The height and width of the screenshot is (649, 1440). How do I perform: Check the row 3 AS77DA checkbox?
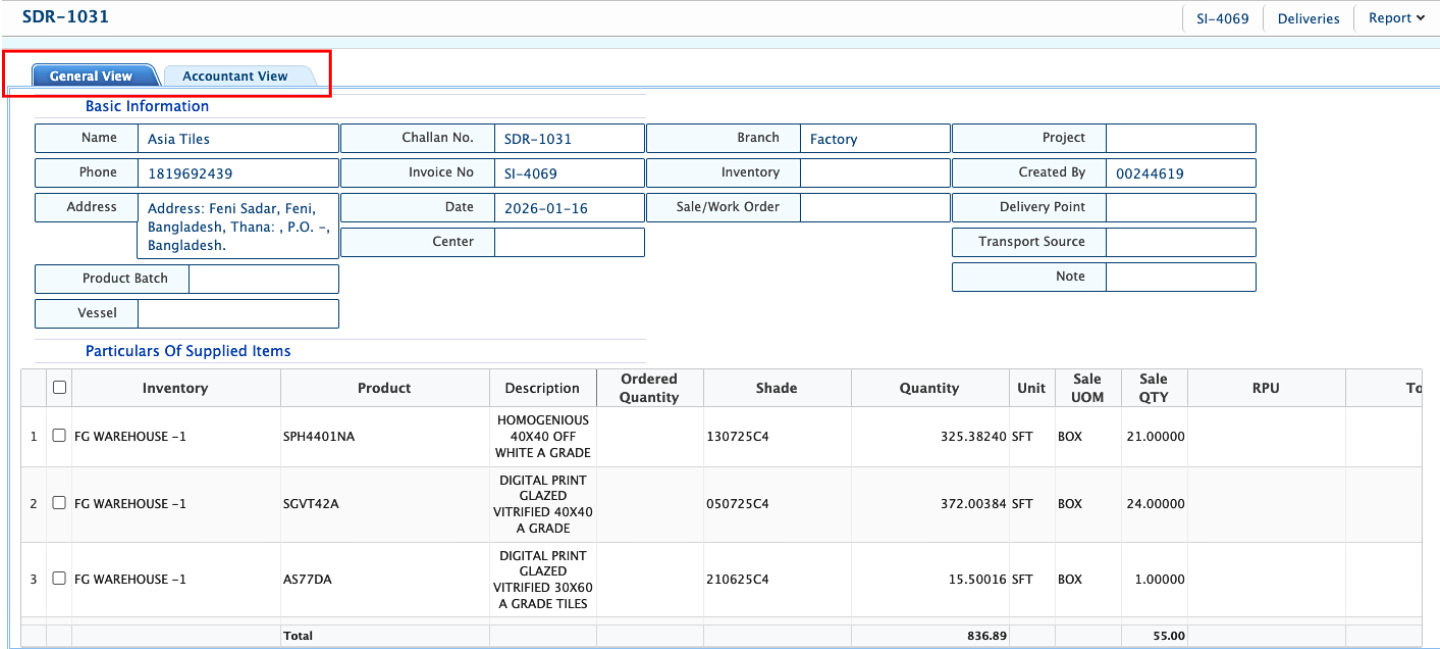point(59,578)
